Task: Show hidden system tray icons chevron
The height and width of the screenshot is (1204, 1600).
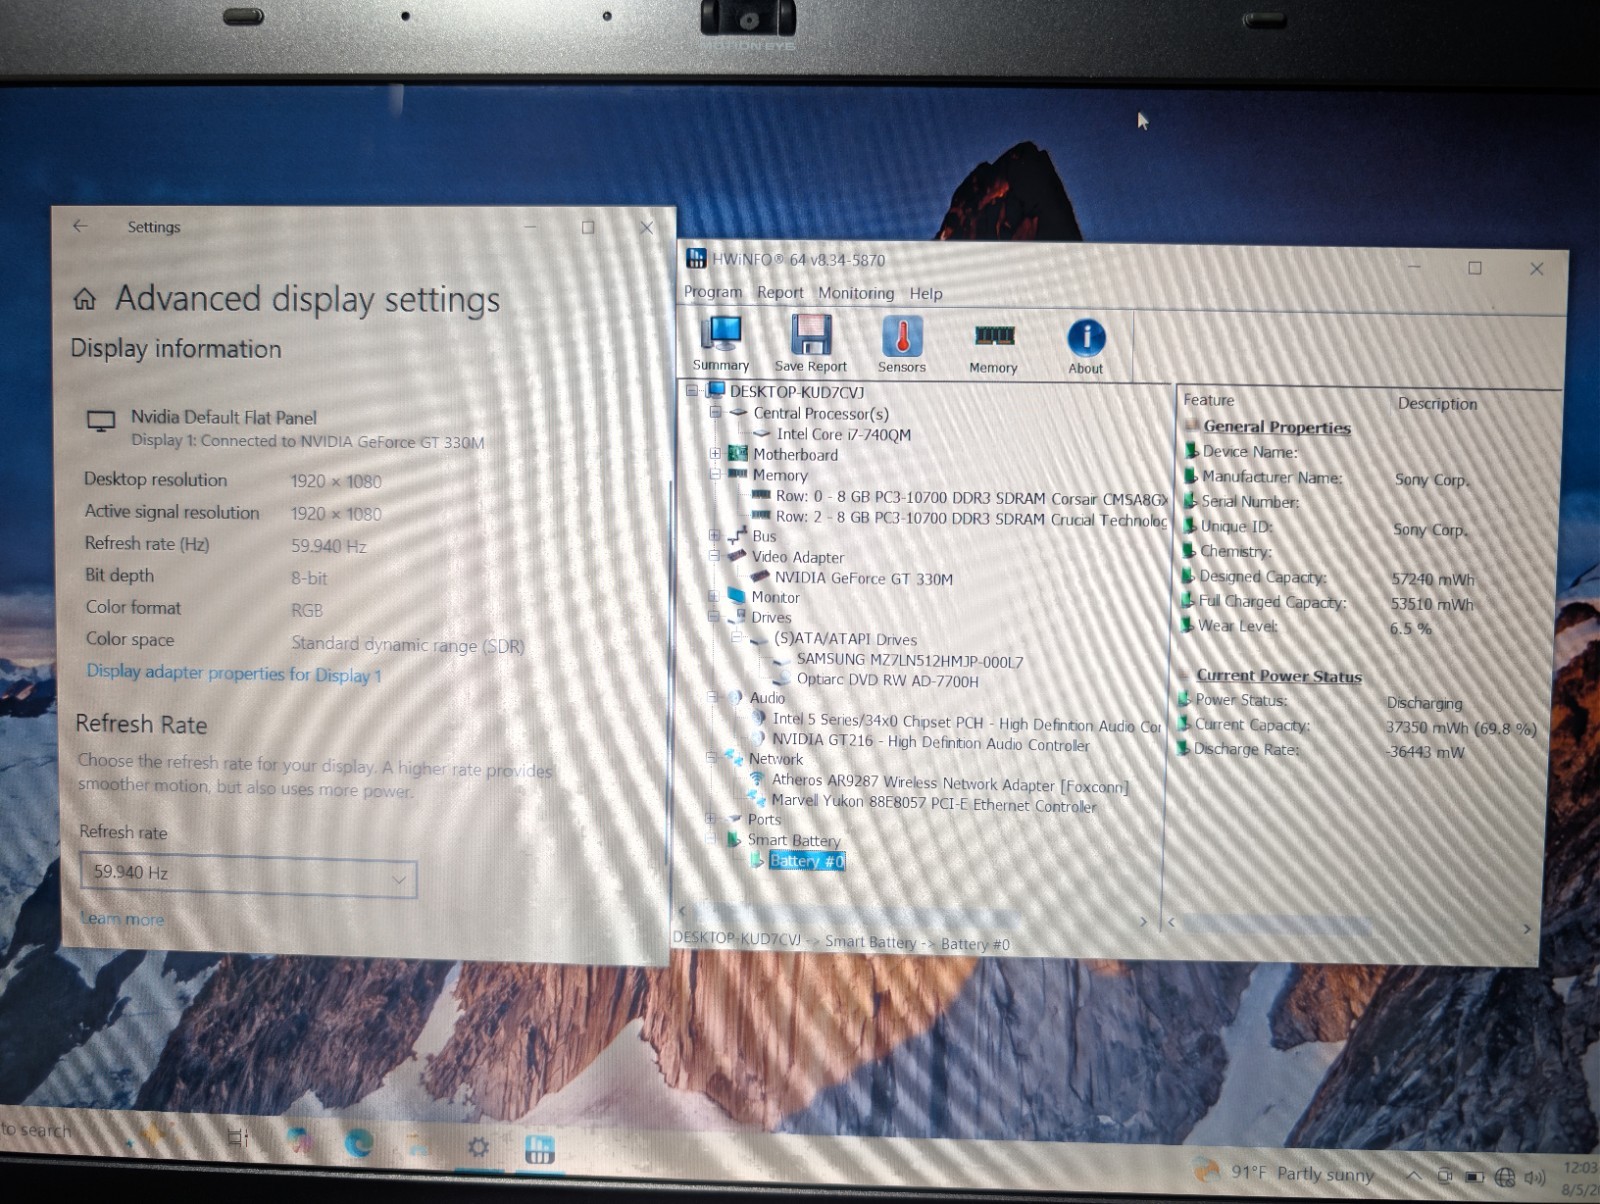Action: coord(1413,1176)
